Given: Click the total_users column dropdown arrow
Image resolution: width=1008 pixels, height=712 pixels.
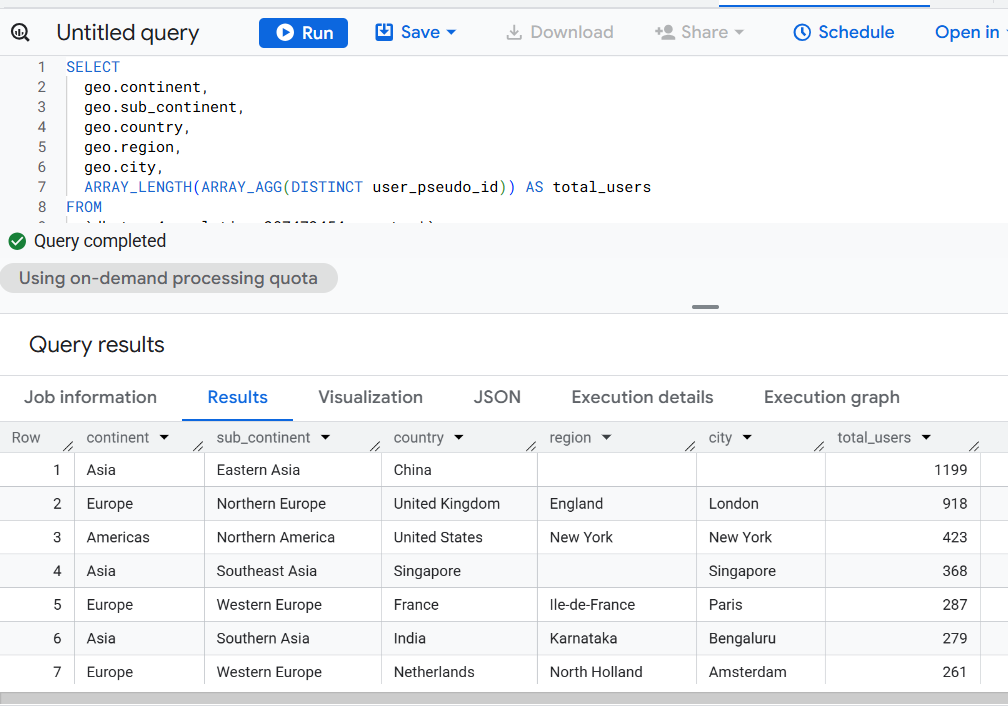Looking at the screenshot, I should [x=926, y=438].
